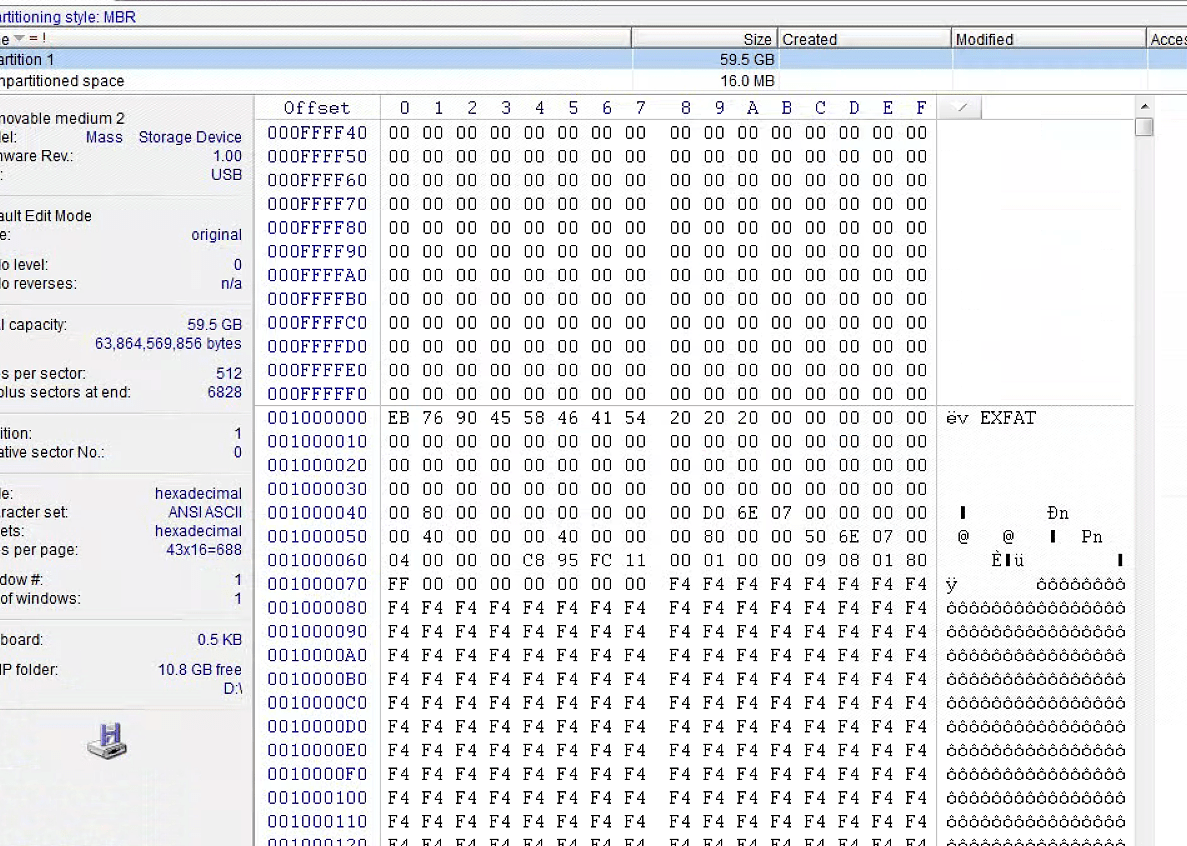Click hex byte D0 in row 001000040

(x=714, y=513)
